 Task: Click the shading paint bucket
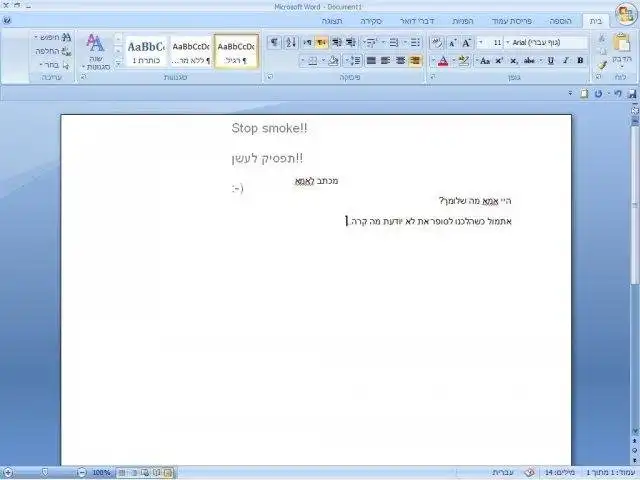333,61
